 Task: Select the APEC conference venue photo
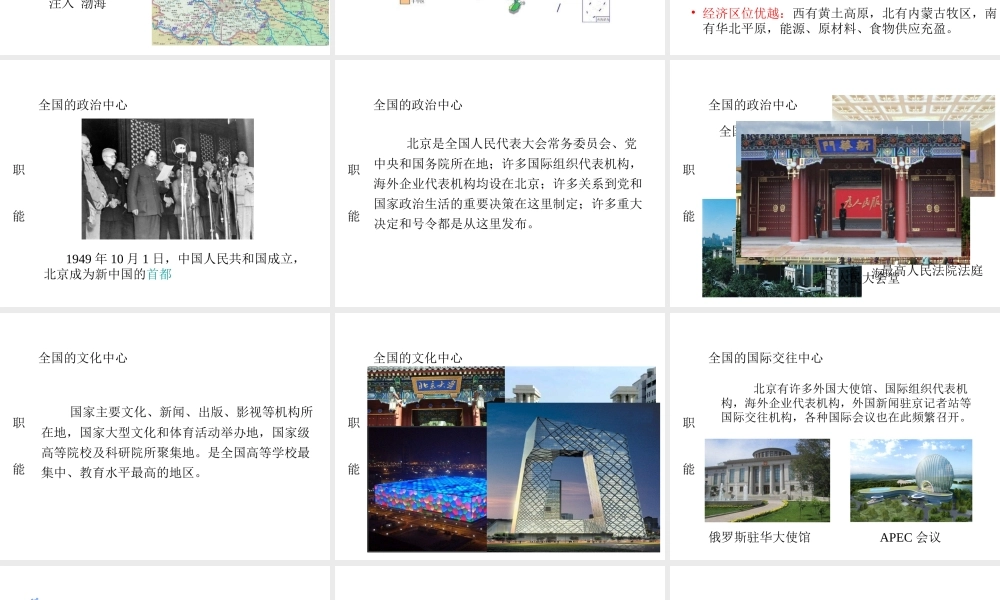(x=911, y=480)
